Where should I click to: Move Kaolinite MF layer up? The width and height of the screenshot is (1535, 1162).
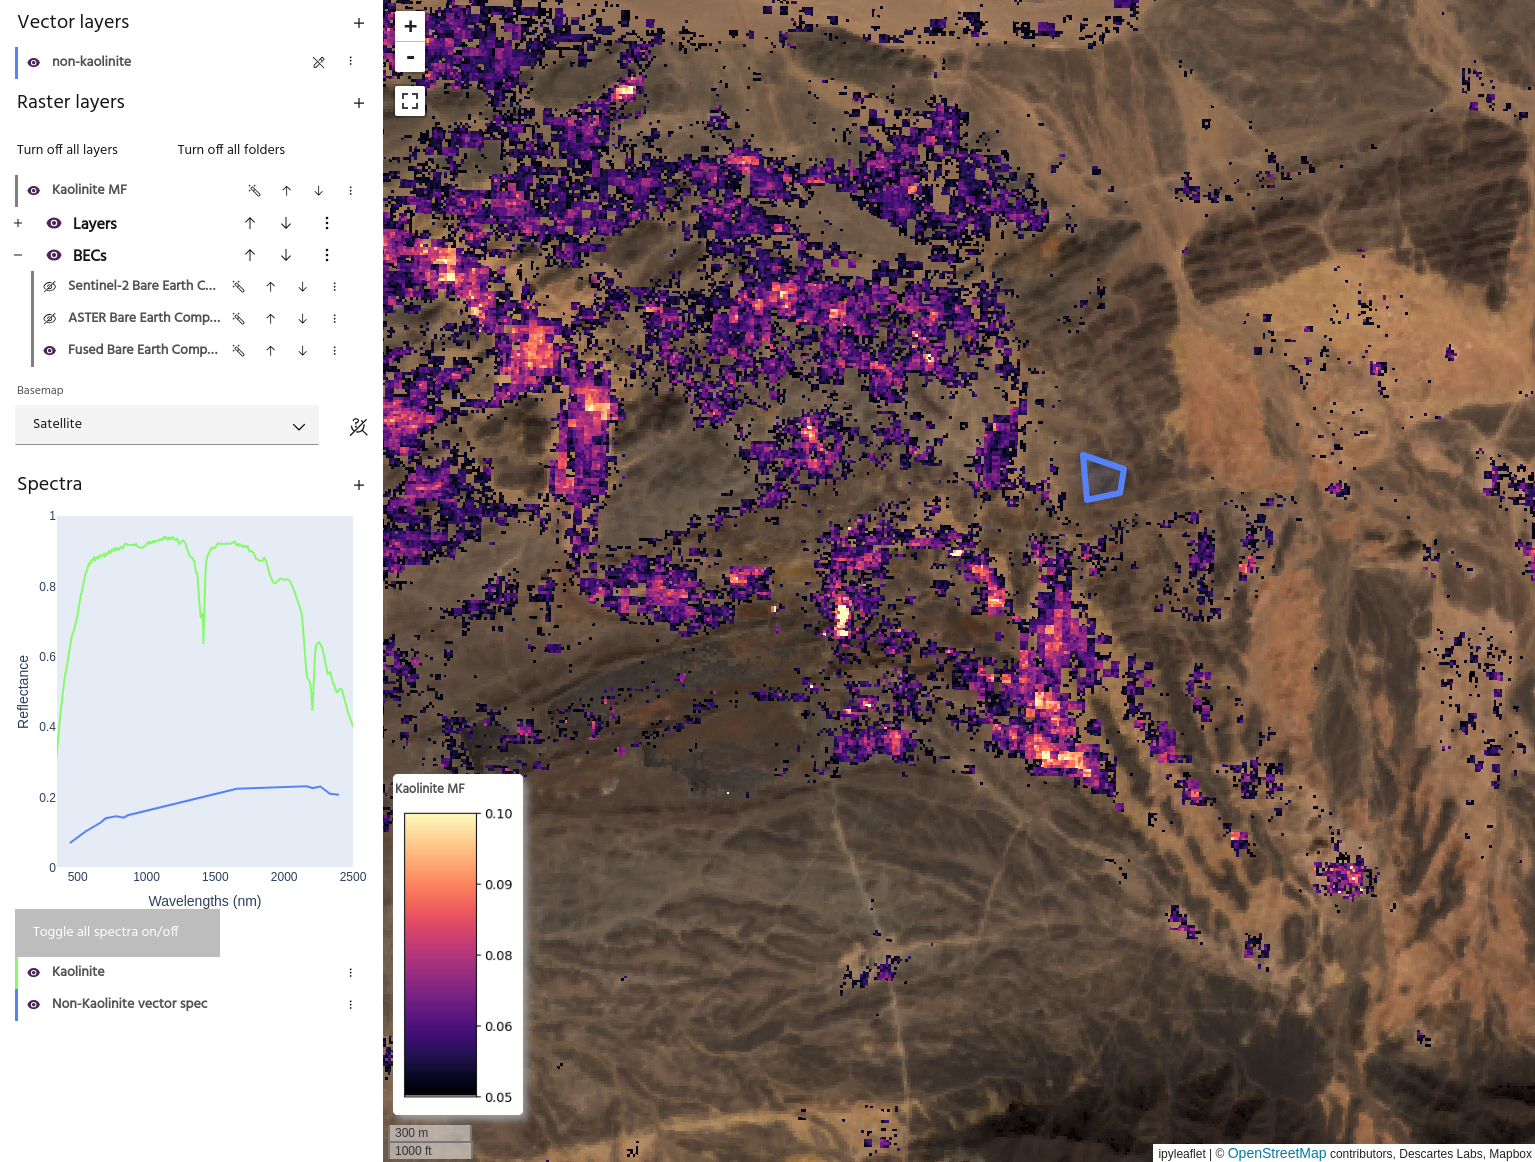[x=287, y=190]
